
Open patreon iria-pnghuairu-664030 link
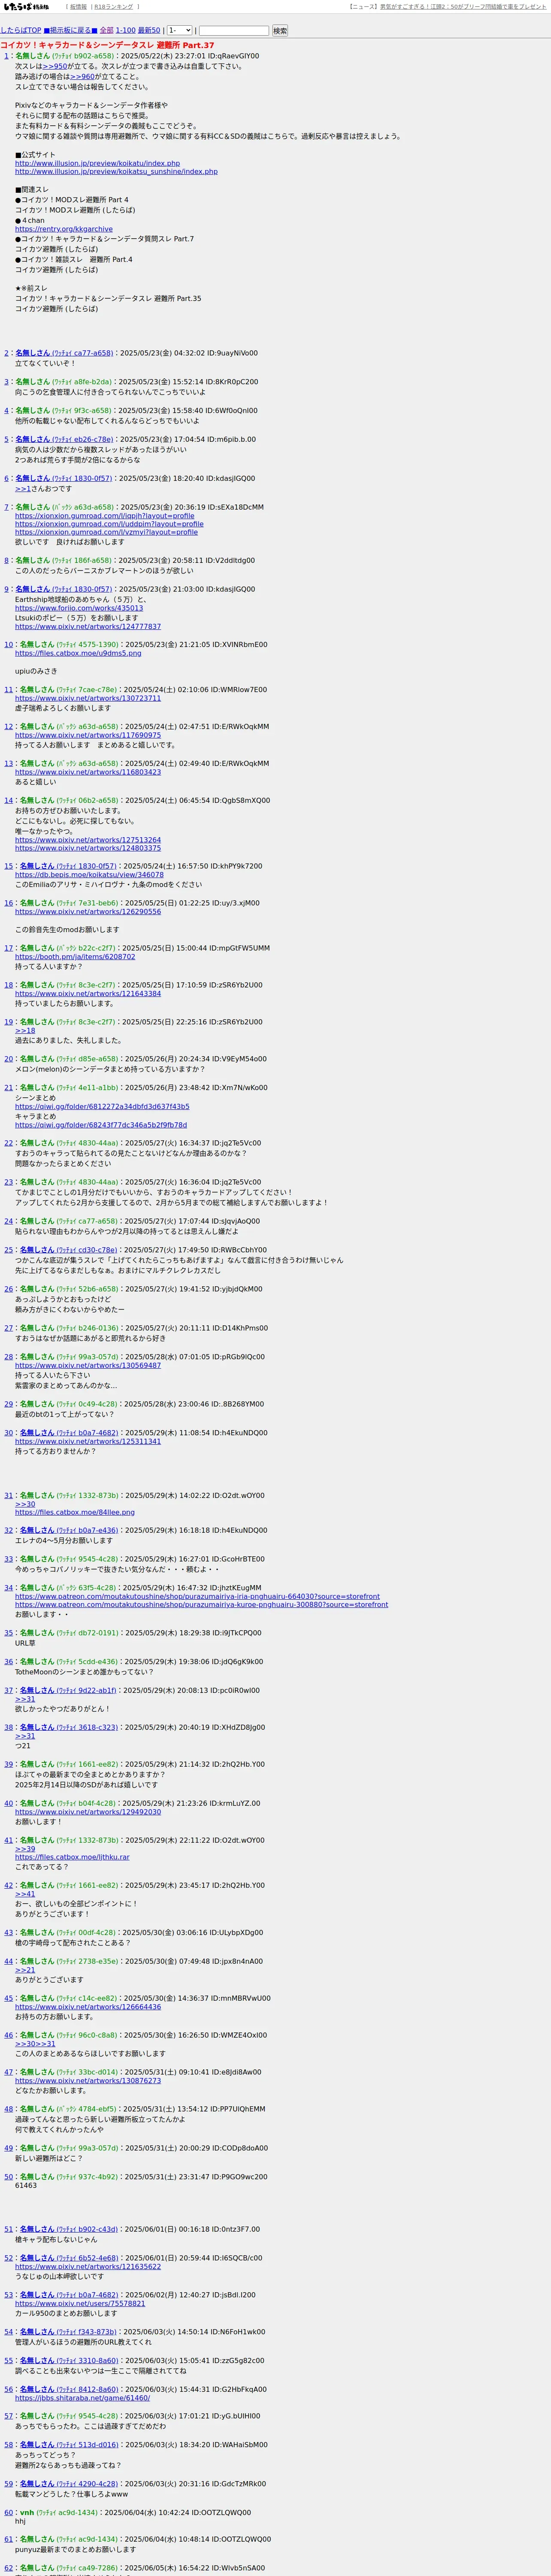pos(197,1597)
